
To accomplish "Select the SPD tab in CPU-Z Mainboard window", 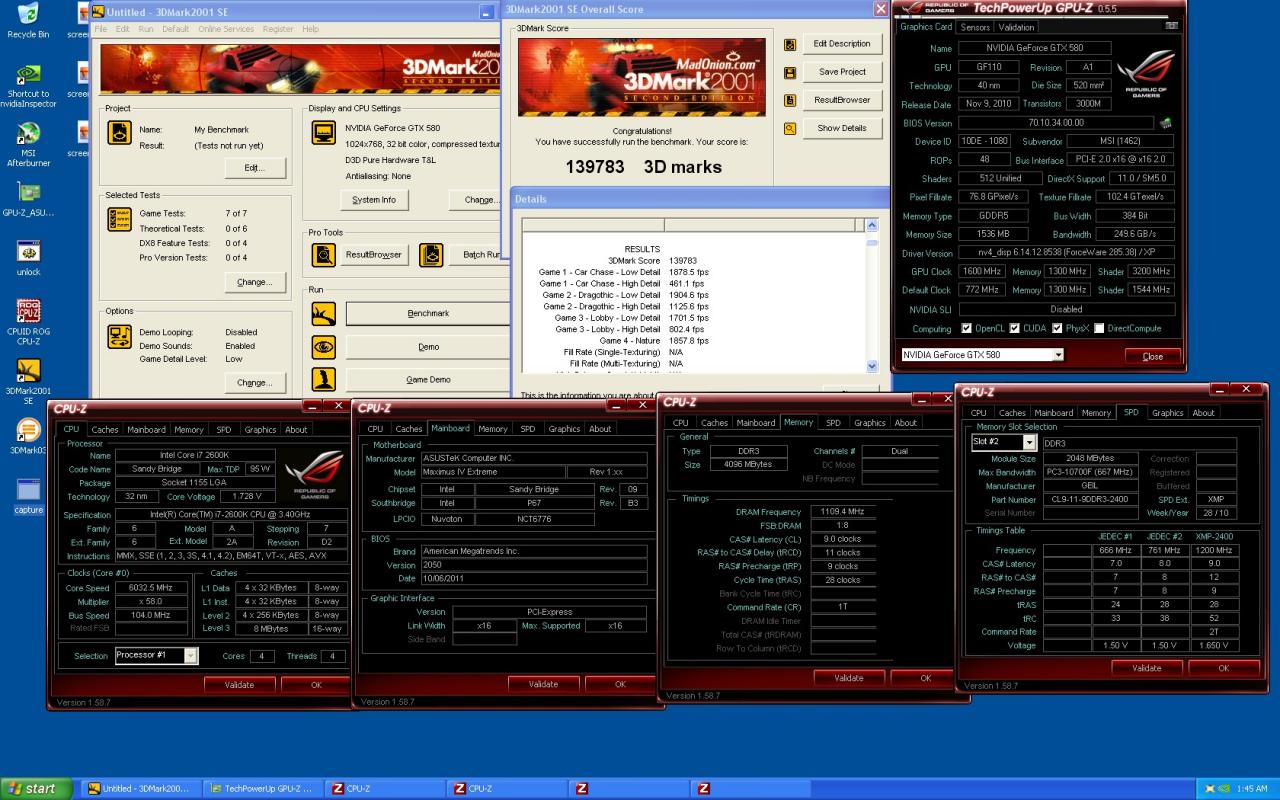I will [527, 429].
